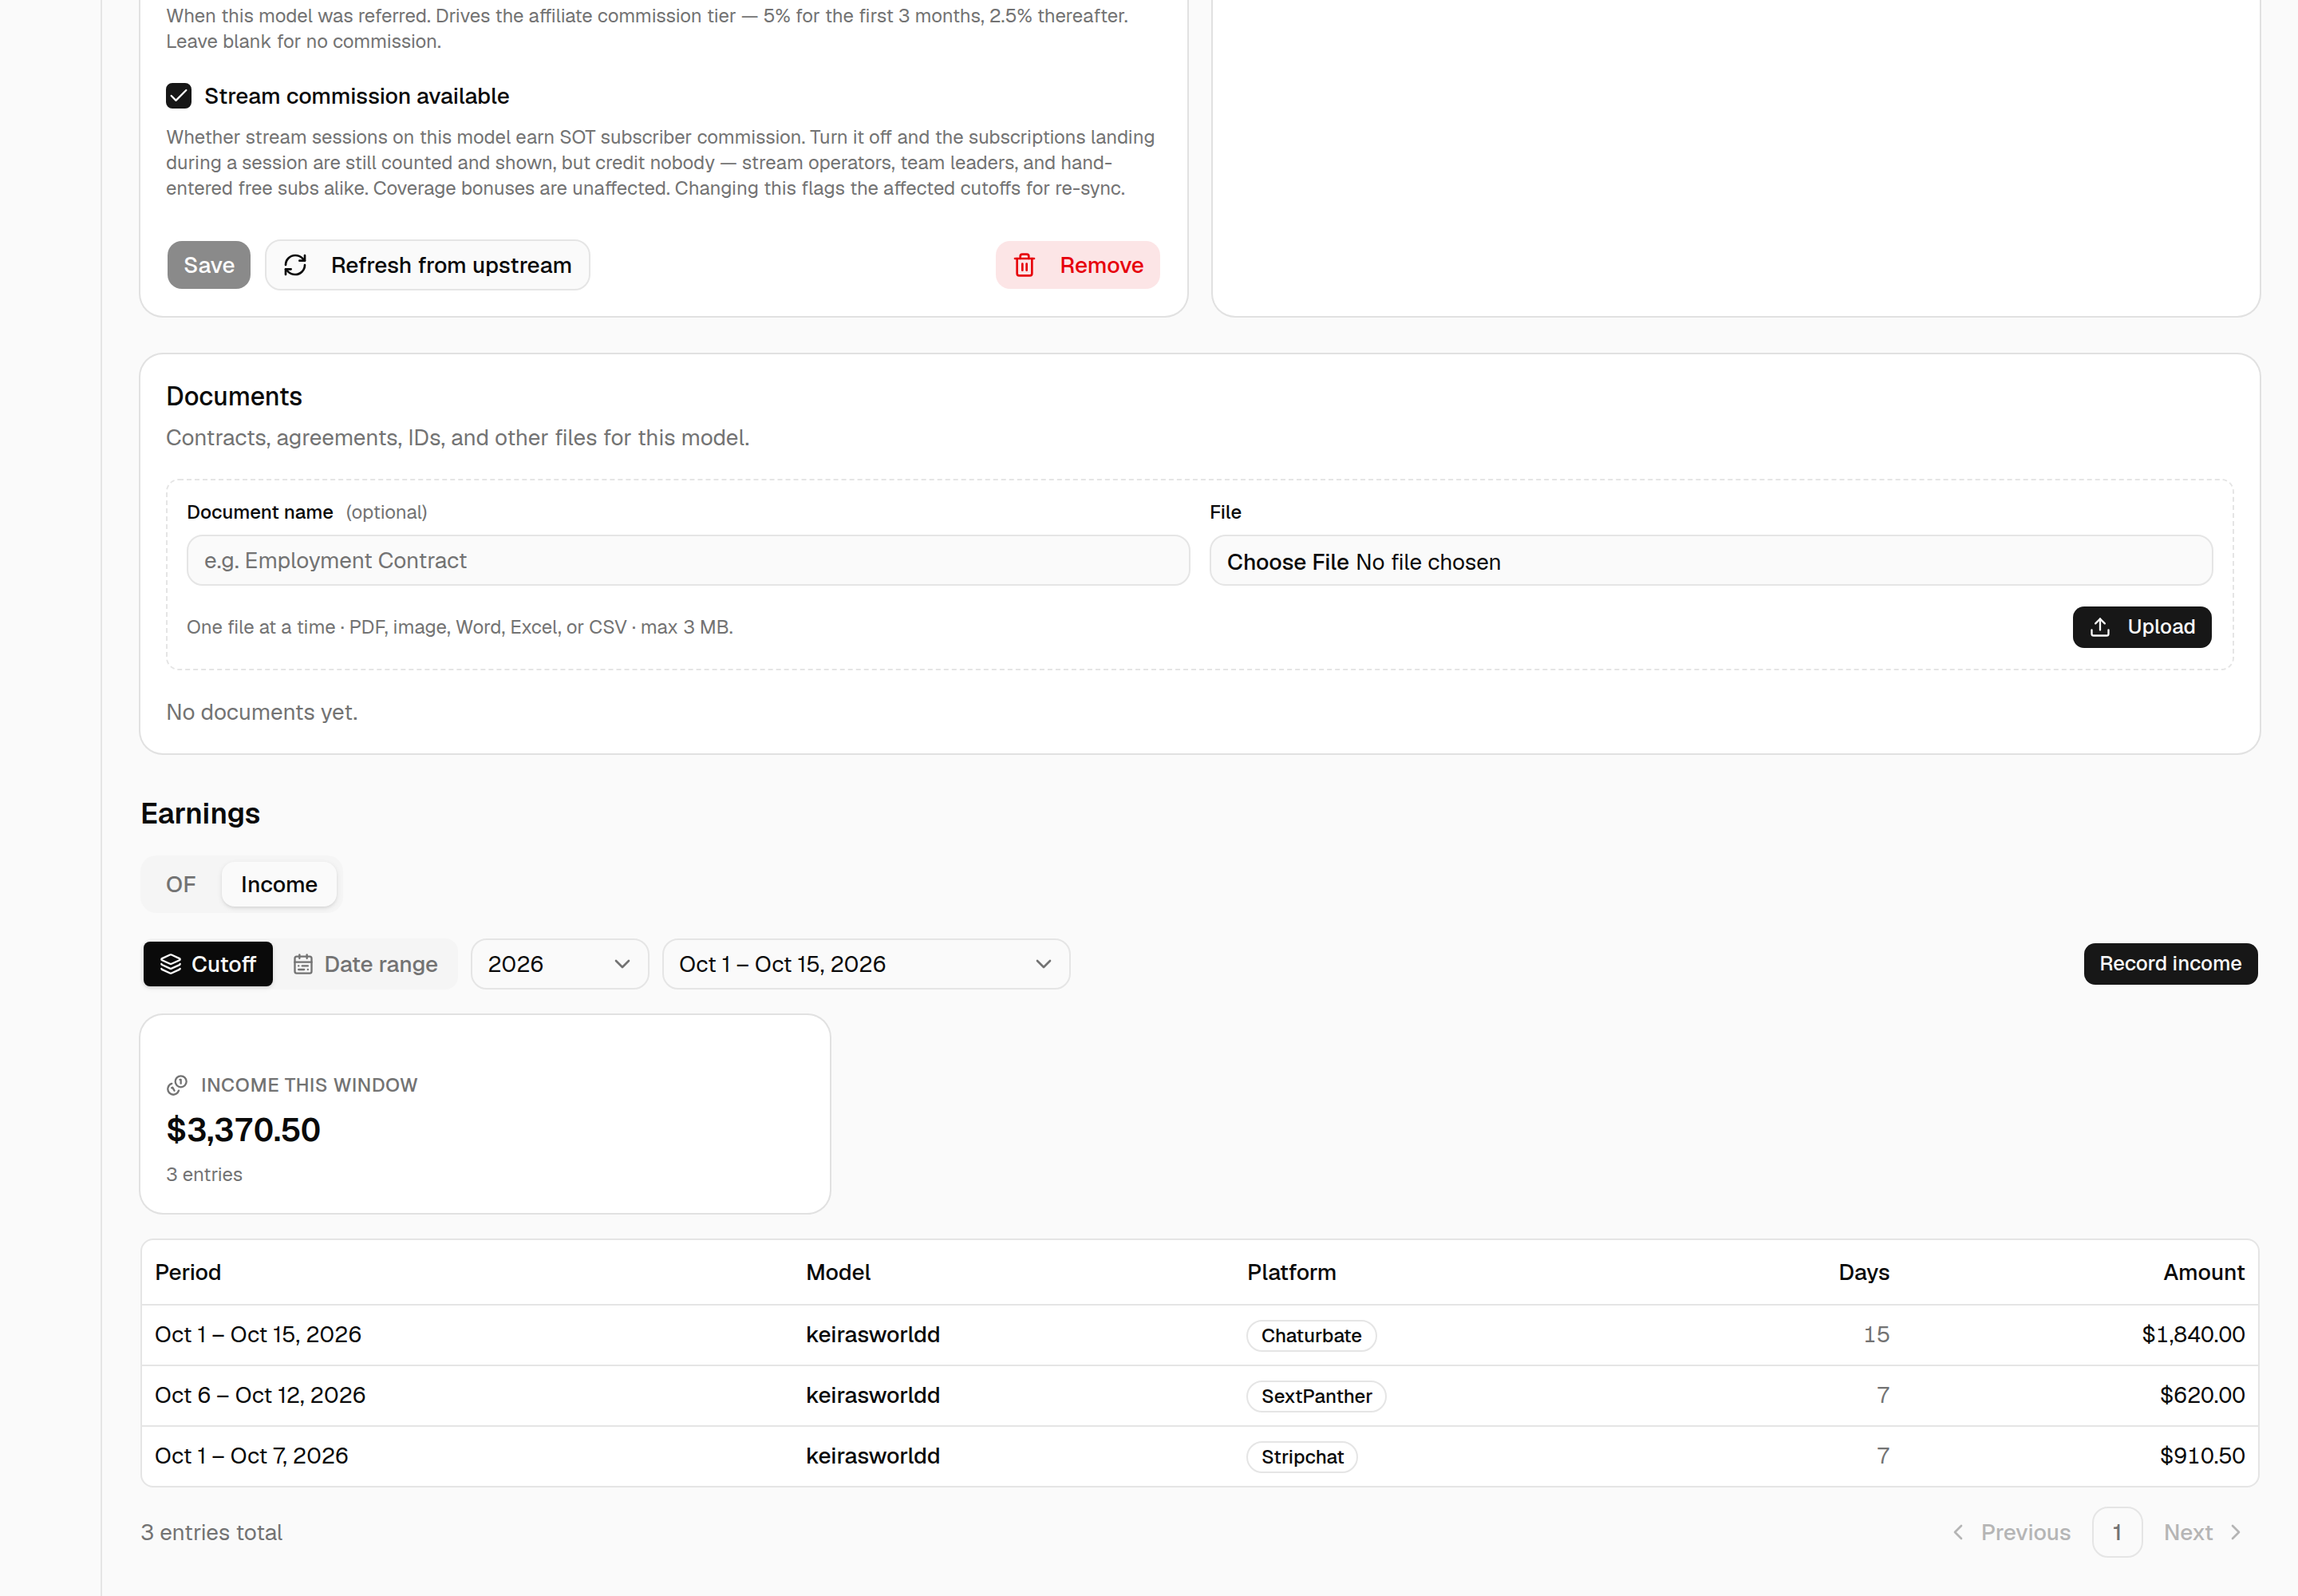This screenshot has width=2298, height=1596.
Task: Switch to Date range mode
Action: [365, 964]
